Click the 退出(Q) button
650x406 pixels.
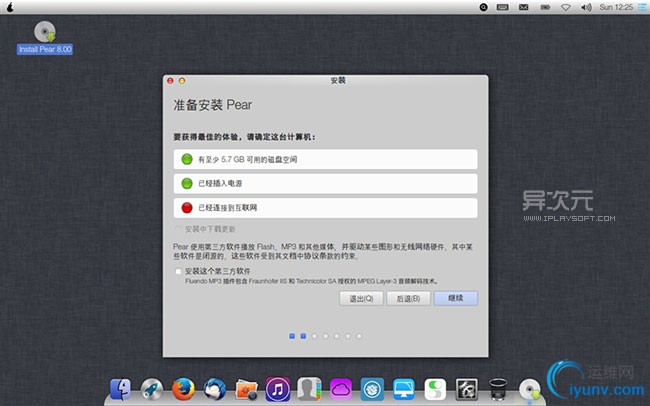click(x=361, y=298)
